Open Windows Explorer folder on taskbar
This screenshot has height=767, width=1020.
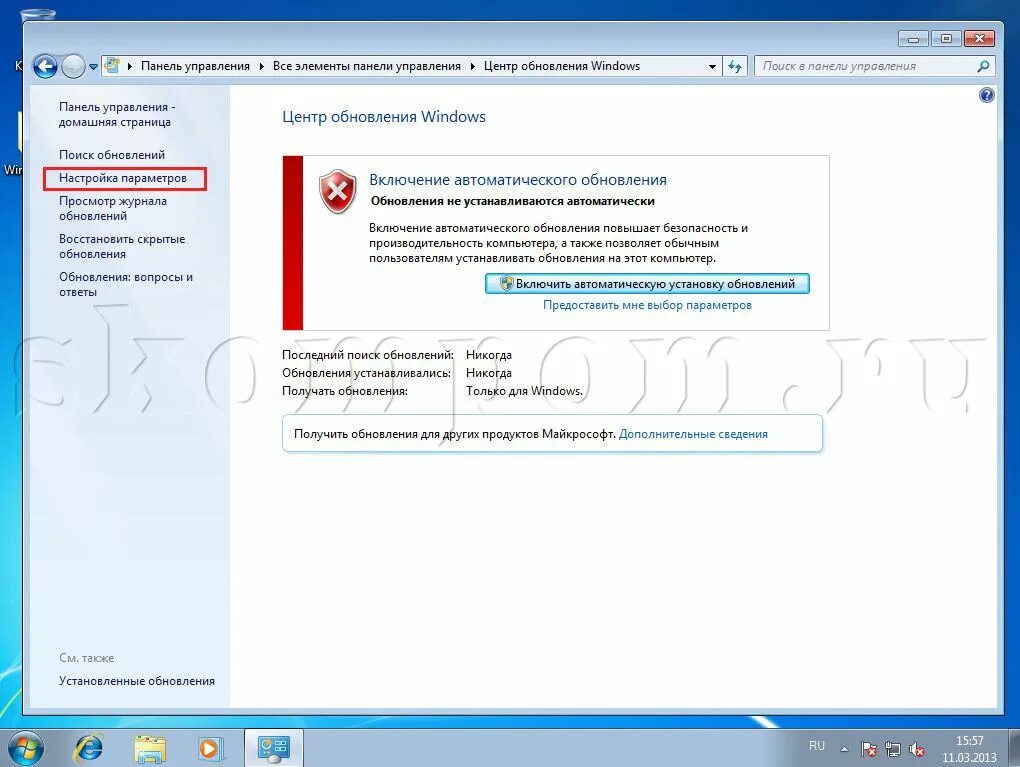pyautogui.click(x=150, y=748)
